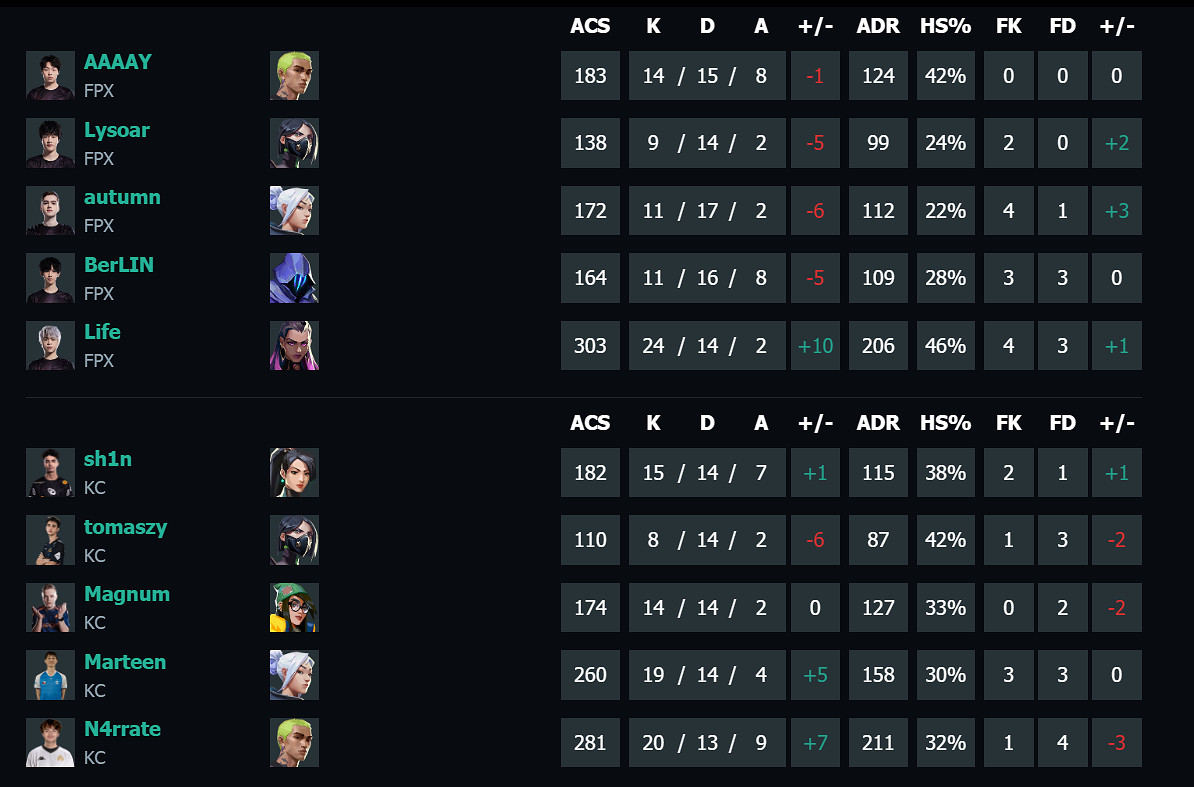Click N4rrate's player photo

50,743
